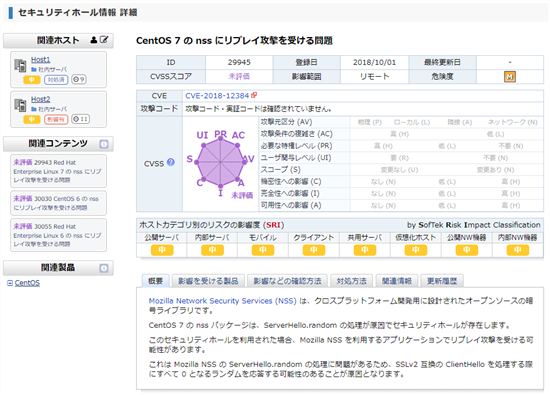The height and width of the screenshot is (395, 550).
Task: Open the Mozilla Network Security Services (NSS) link
Action: [x=223, y=301]
